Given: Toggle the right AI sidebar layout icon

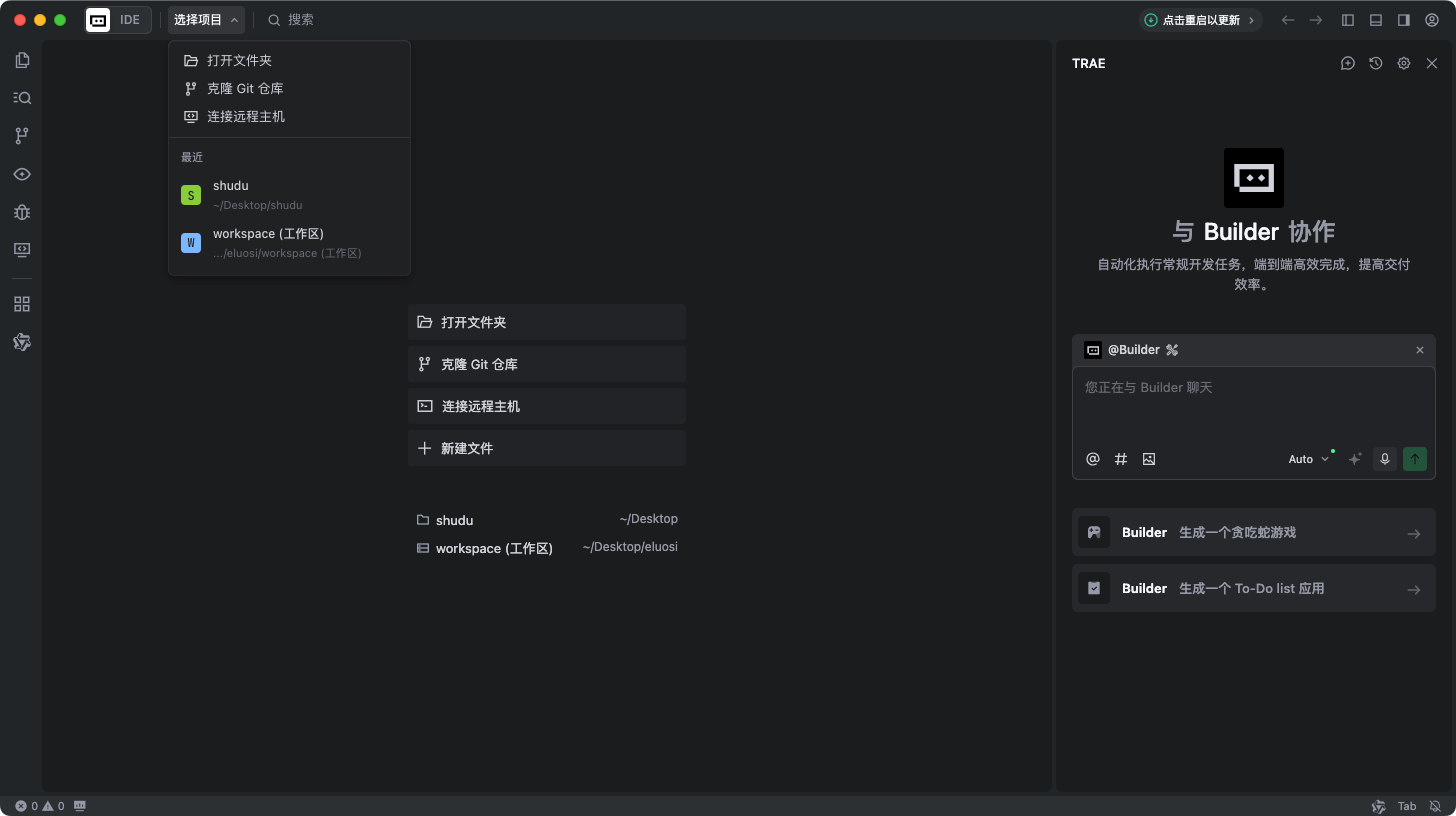Looking at the screenshot, I should 1404,20.
